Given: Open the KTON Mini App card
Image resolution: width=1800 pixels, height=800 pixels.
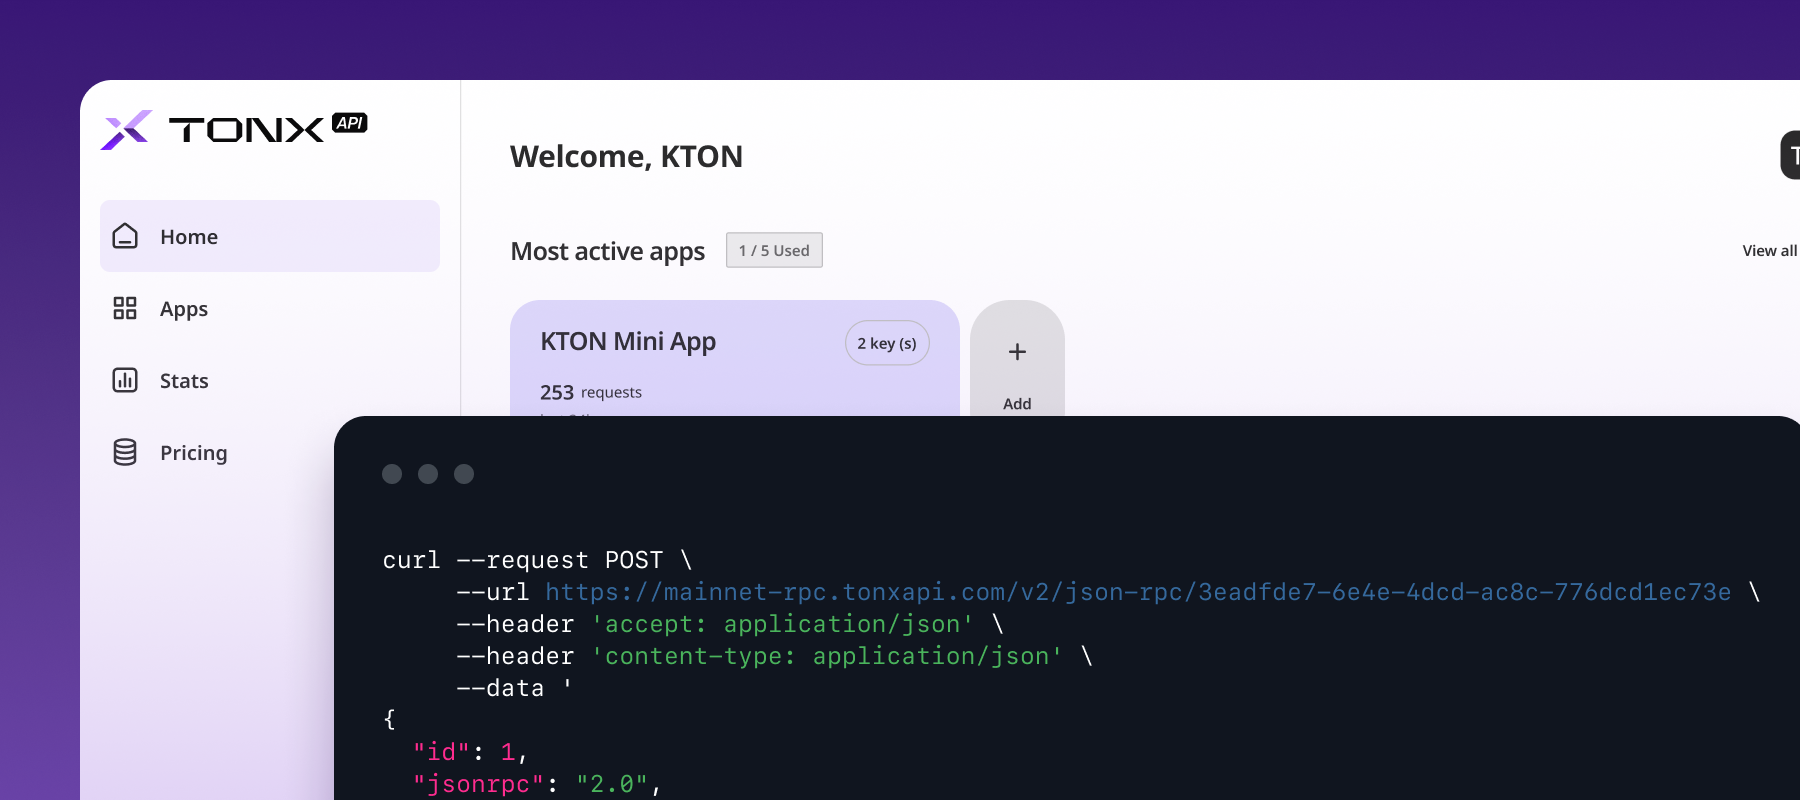Looking at the screenshot, I should tap(735, 358).
